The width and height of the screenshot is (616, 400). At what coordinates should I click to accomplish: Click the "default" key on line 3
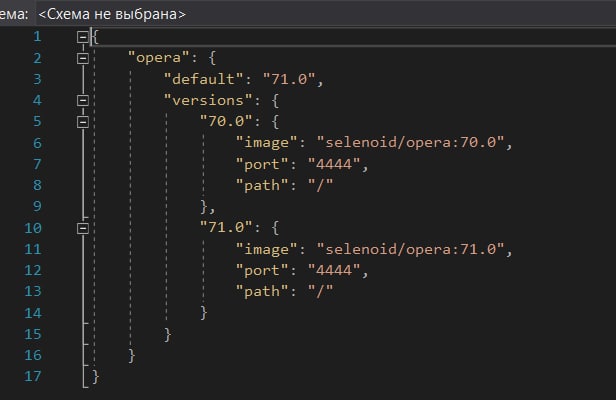(204, 79)
